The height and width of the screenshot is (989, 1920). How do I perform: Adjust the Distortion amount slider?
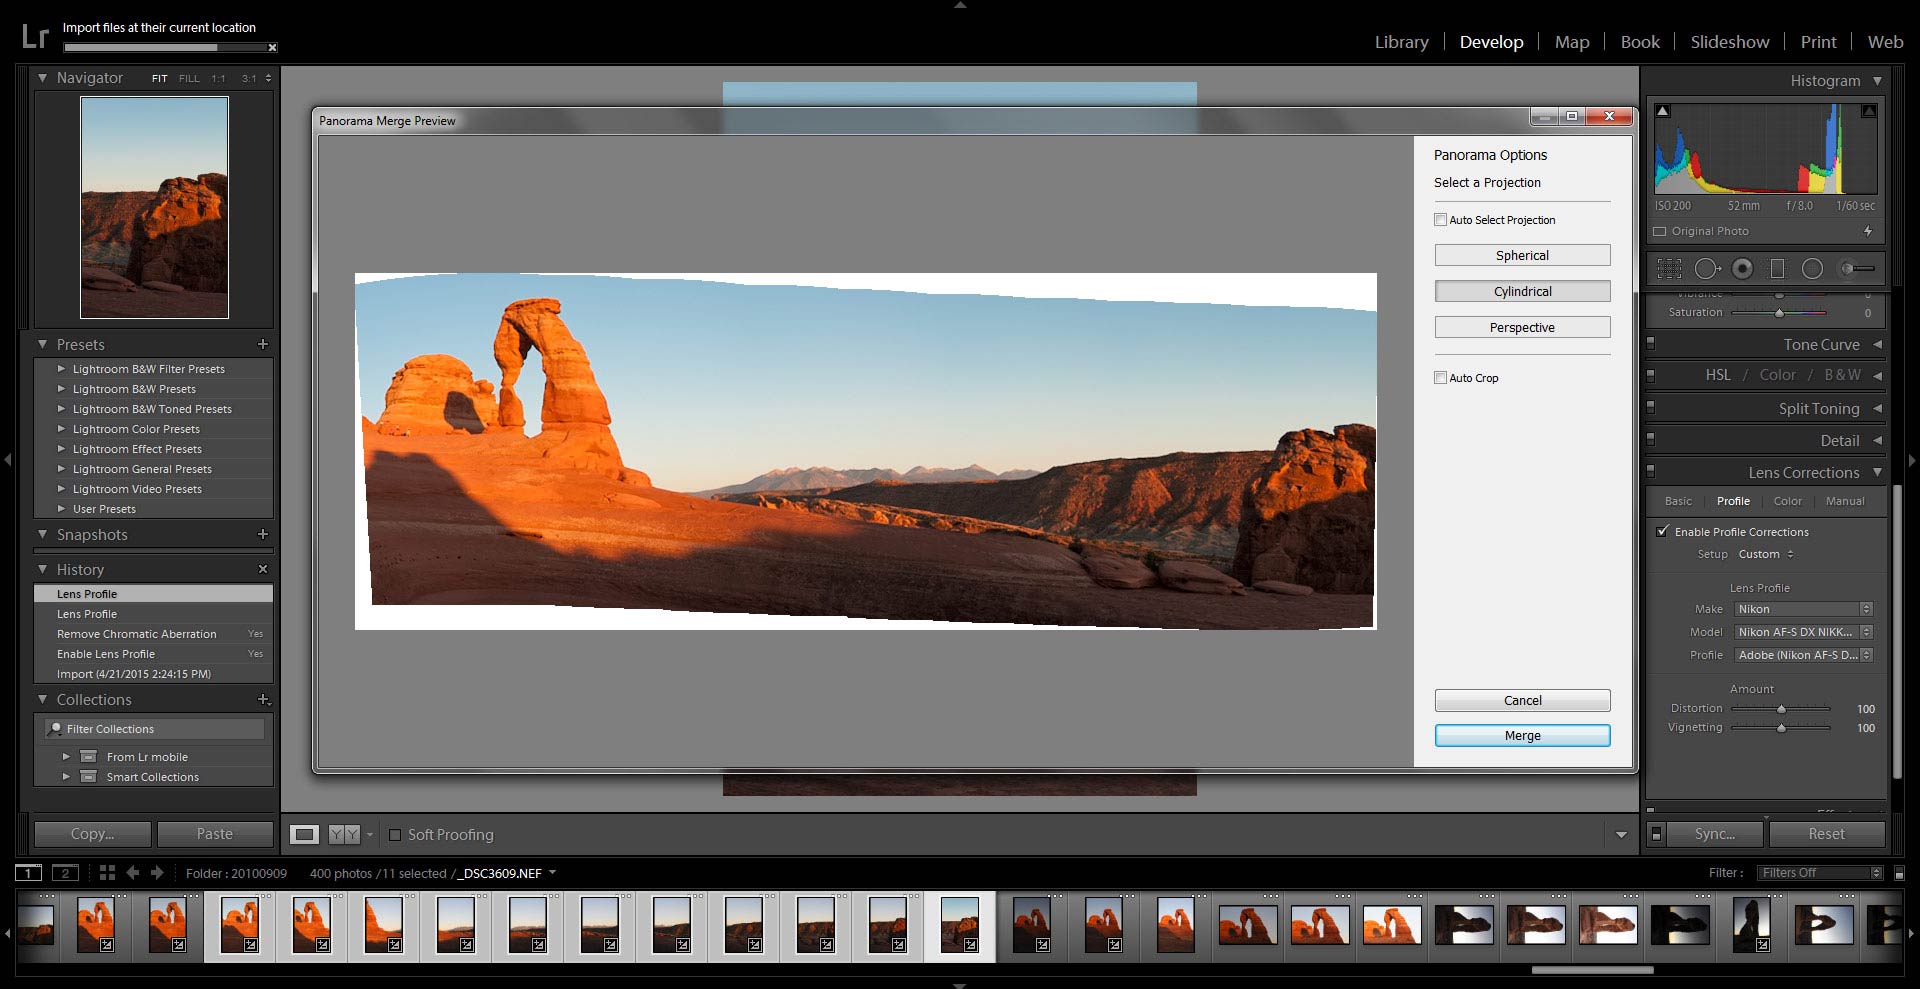1781,709
